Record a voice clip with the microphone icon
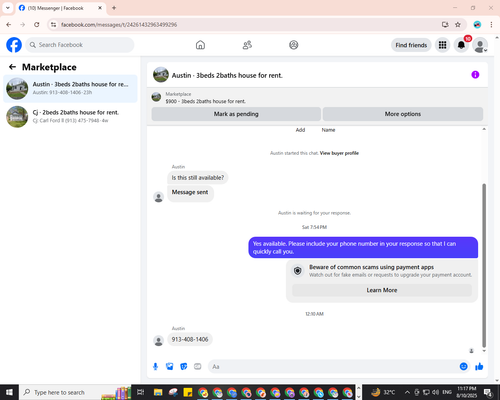 (x=155, y=367)
